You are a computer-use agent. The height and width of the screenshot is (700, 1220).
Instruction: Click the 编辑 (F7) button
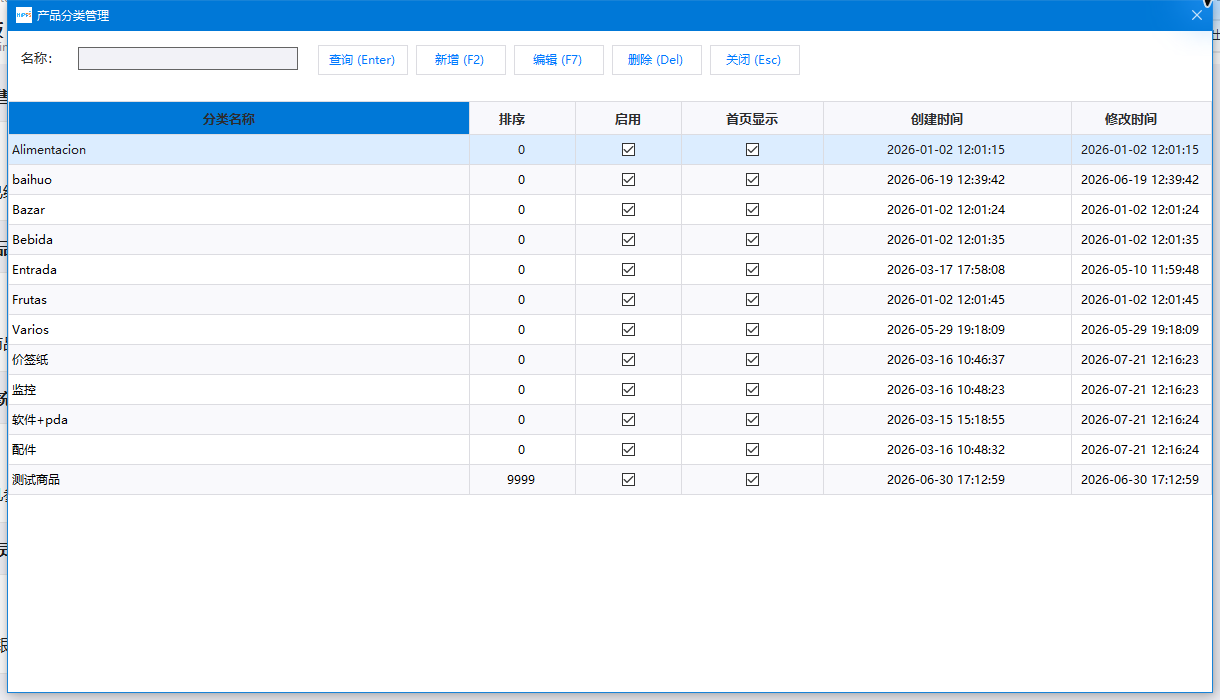[x=559, y=60]
